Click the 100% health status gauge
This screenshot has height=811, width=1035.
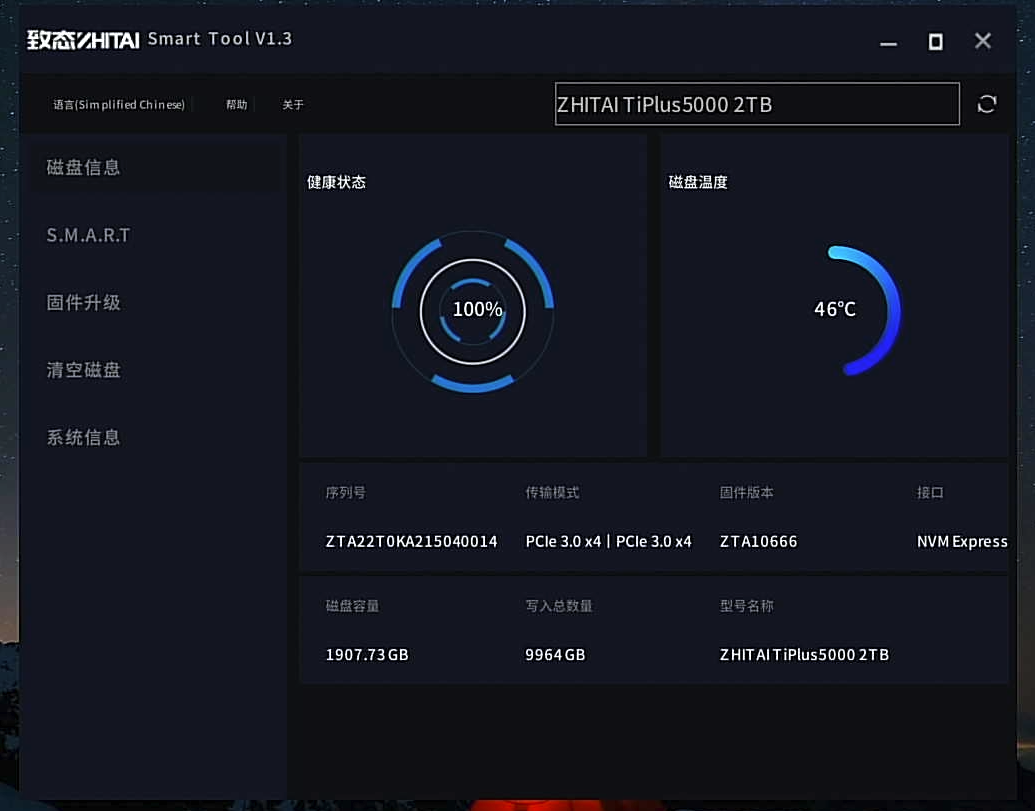click(473, 310)
